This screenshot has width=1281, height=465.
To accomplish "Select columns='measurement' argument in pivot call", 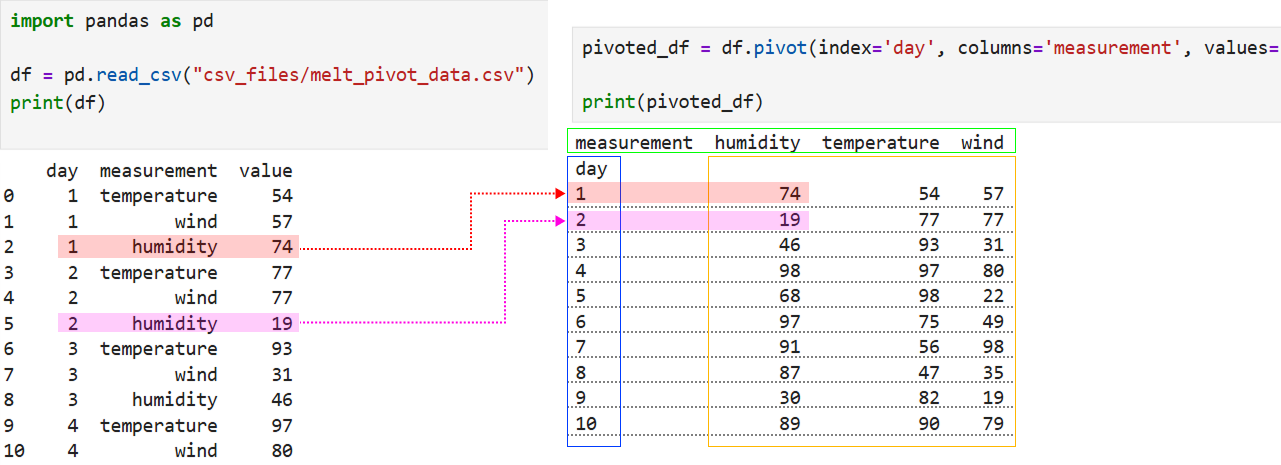I will [1070, 48].
